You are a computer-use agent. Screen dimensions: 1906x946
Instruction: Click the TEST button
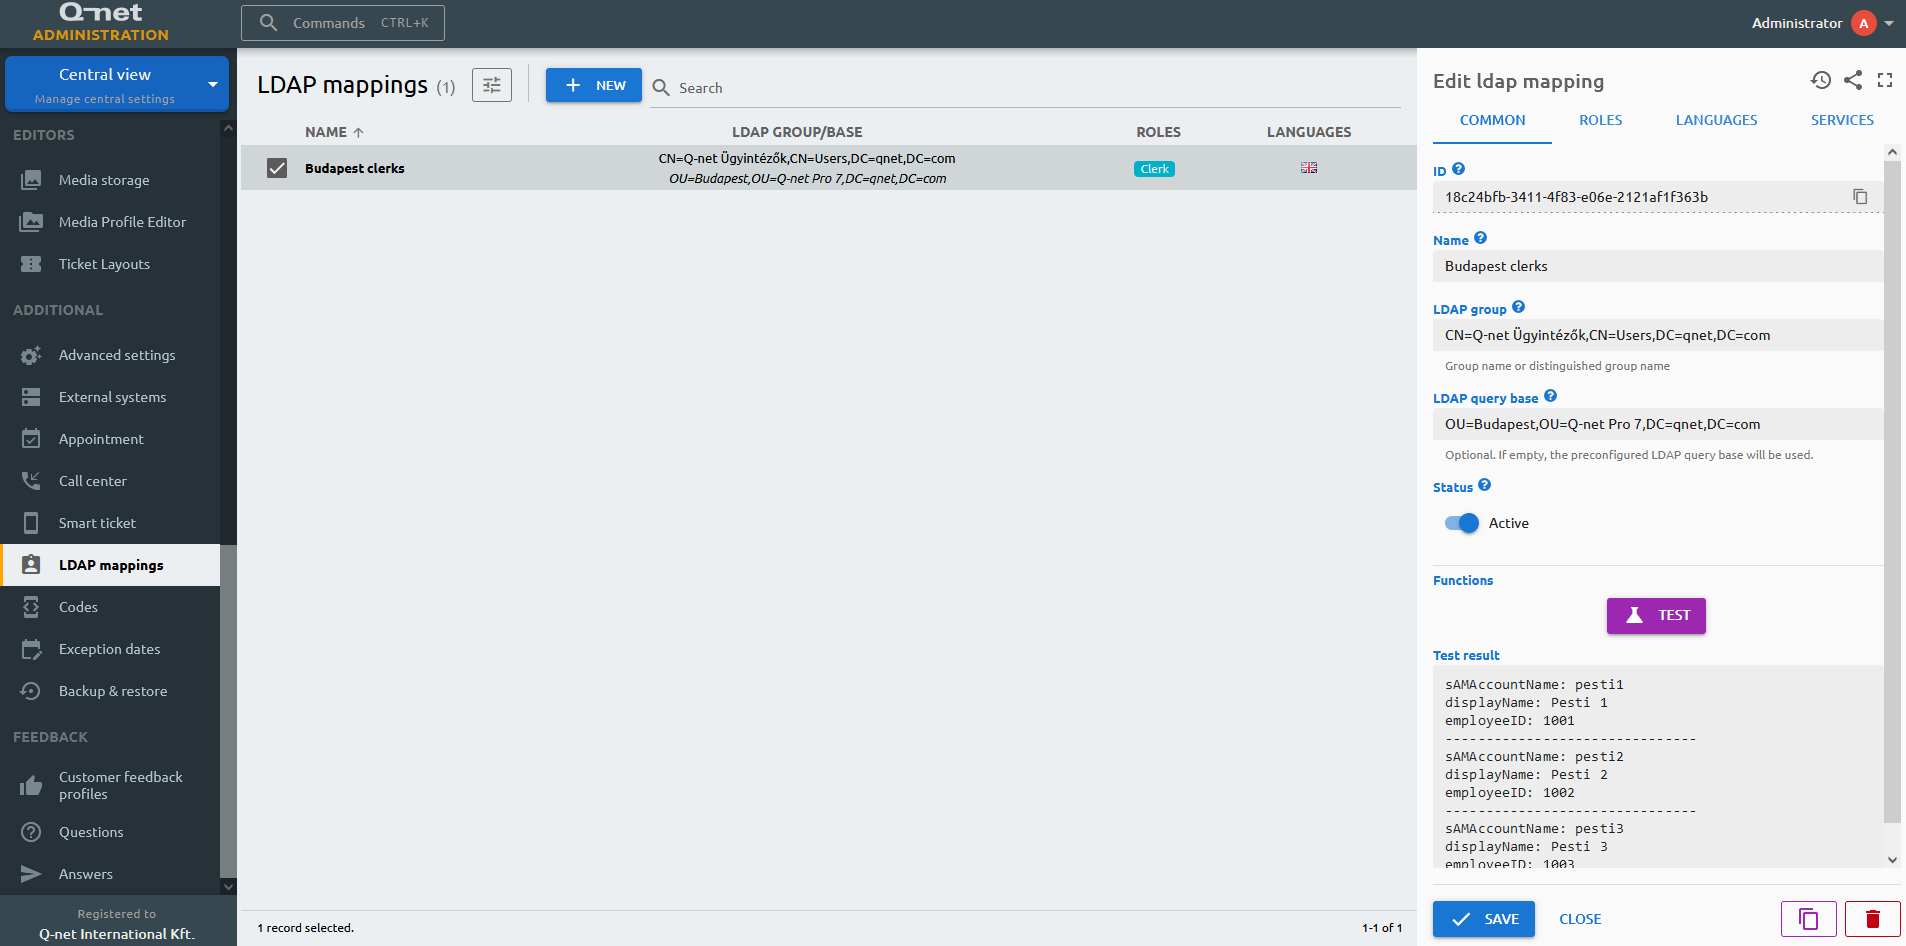(x=1656, y=616)
